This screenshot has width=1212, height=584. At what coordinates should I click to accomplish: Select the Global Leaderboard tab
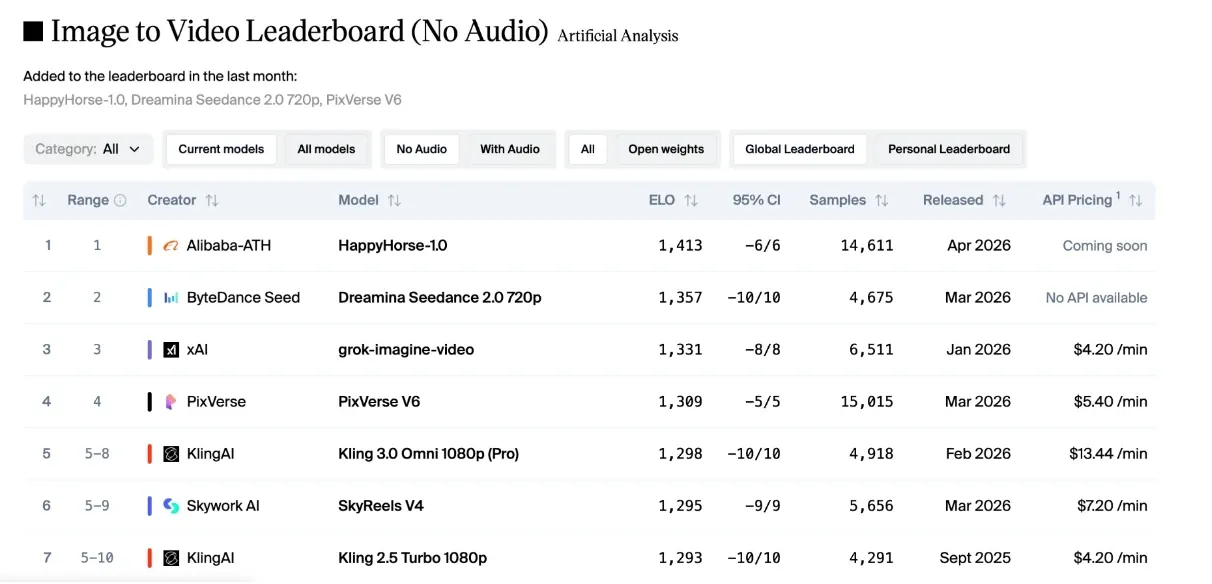click(x=800, y=149)
